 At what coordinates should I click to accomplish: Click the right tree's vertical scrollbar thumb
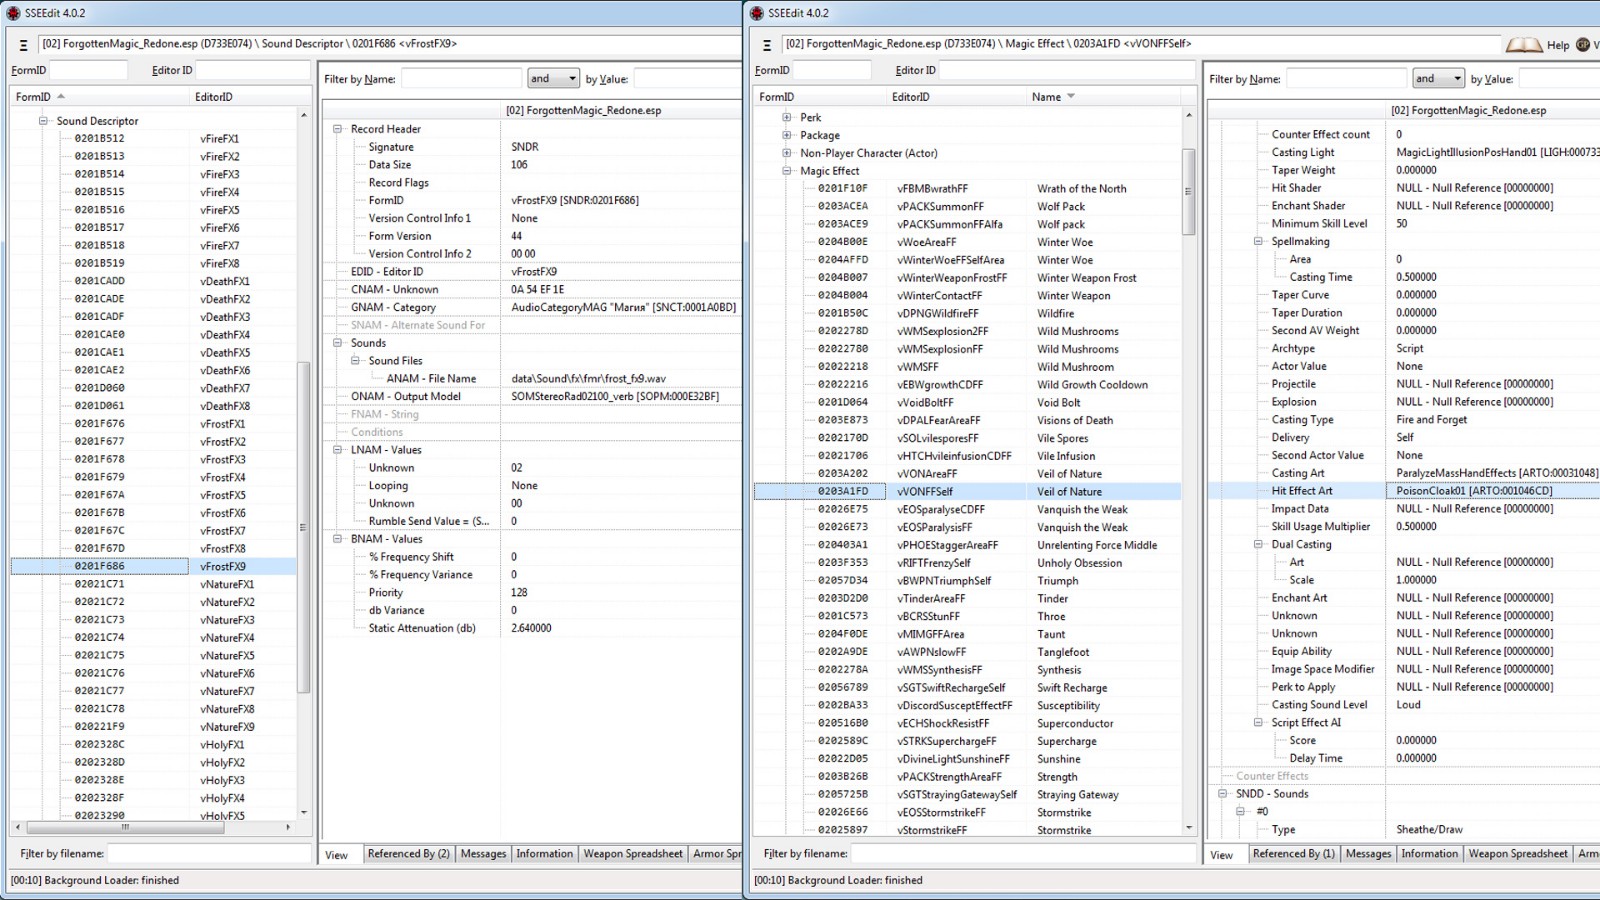(1188, 191)
